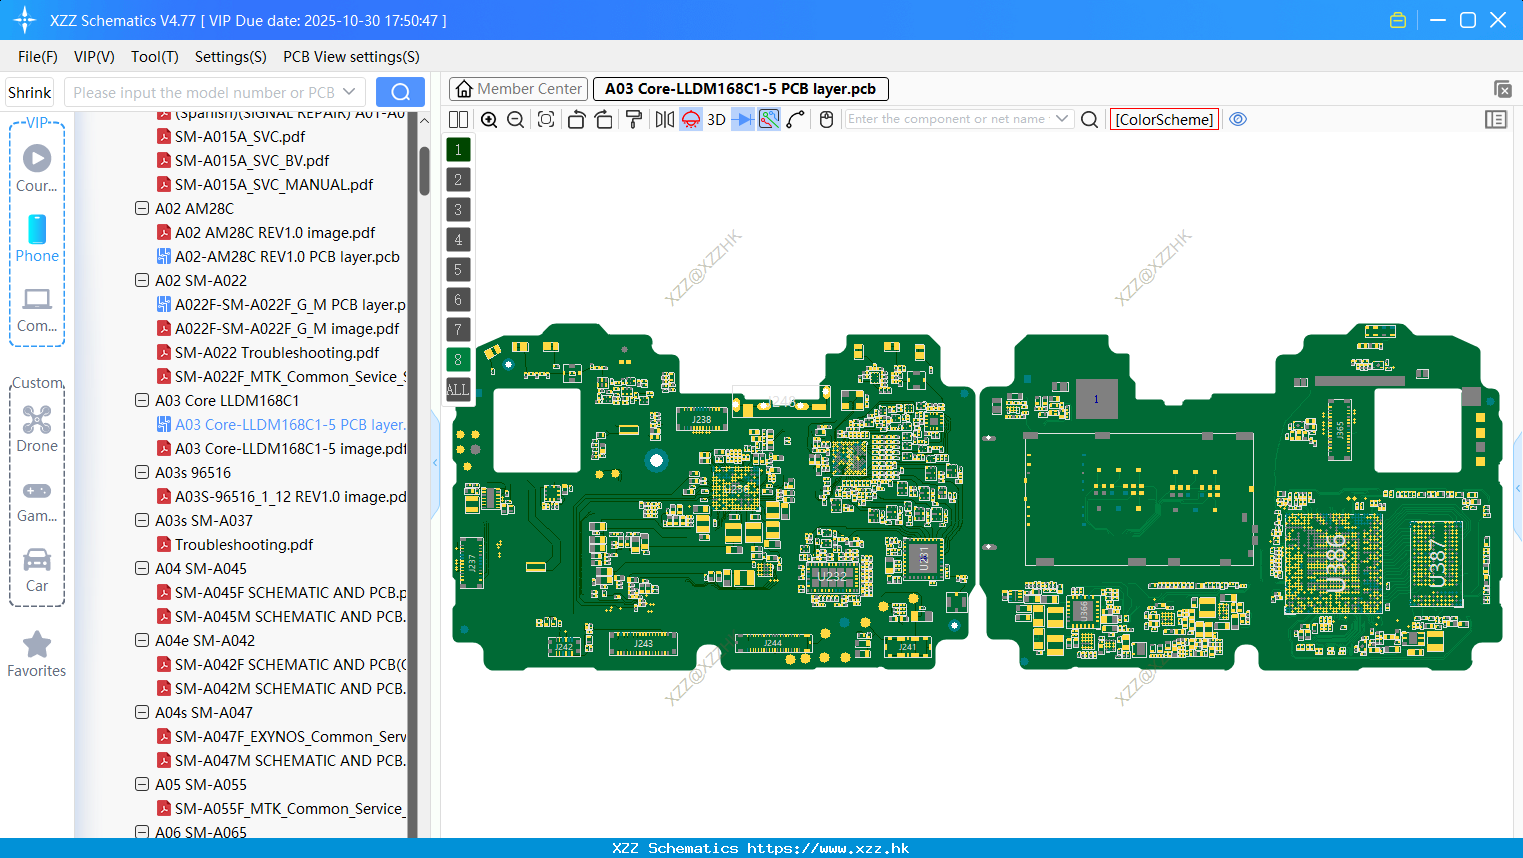
Task: Zoom out of the PCB view
Action: pos(515,119)
